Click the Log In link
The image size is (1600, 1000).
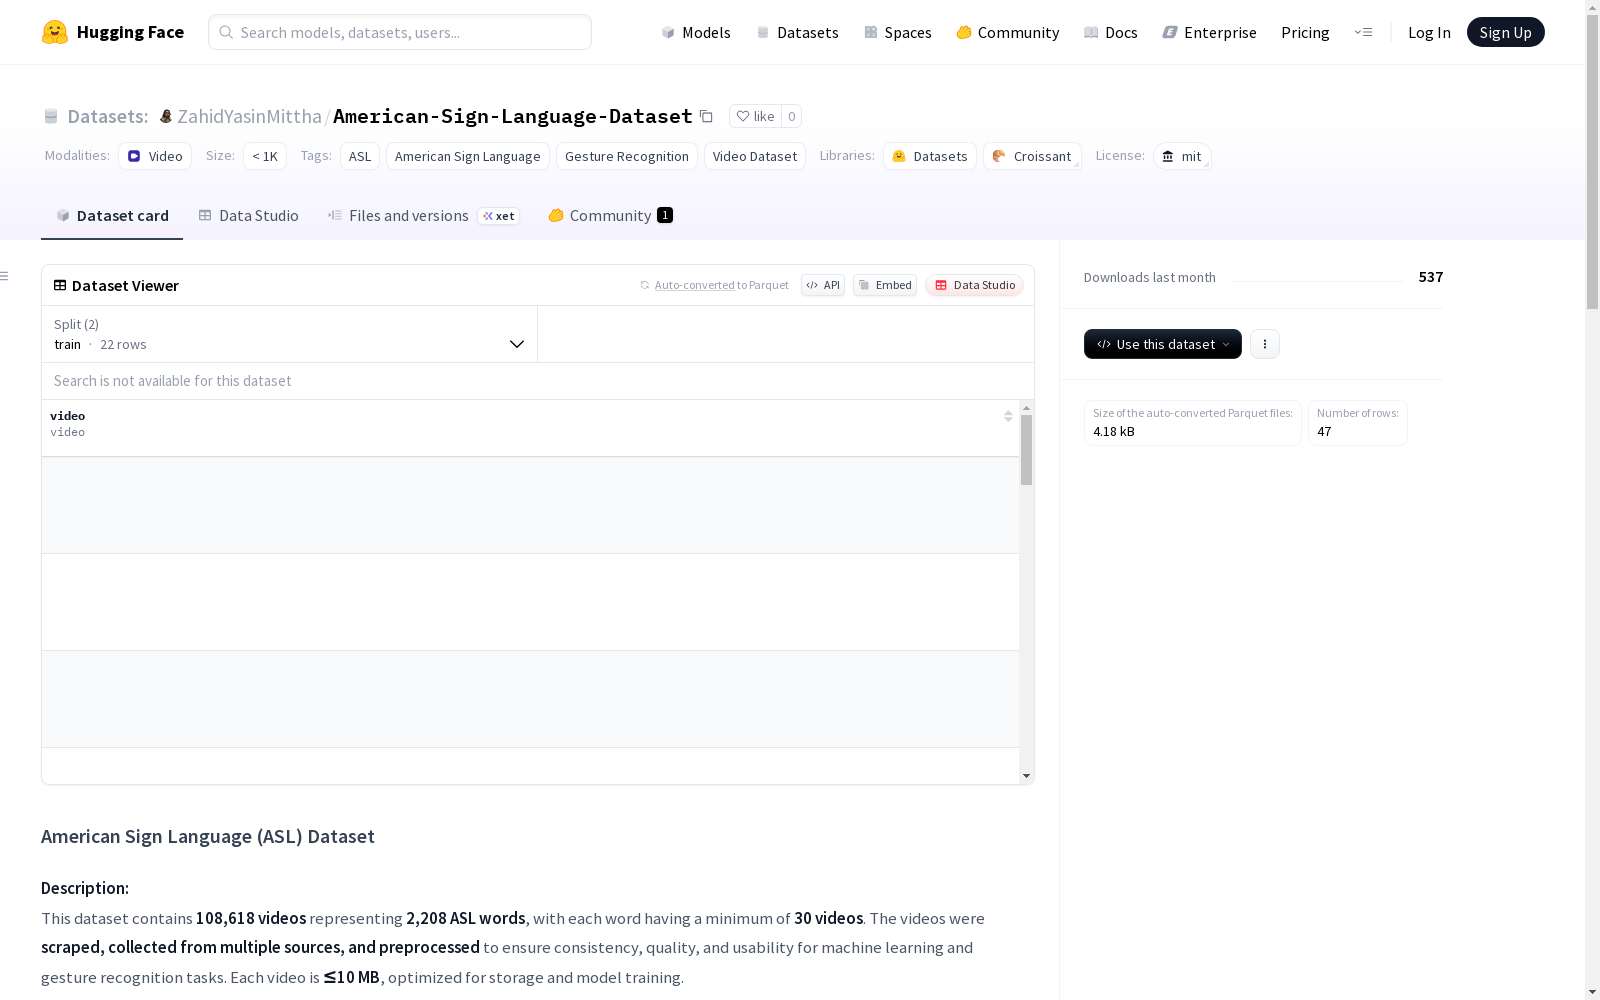click(1429, 32)
